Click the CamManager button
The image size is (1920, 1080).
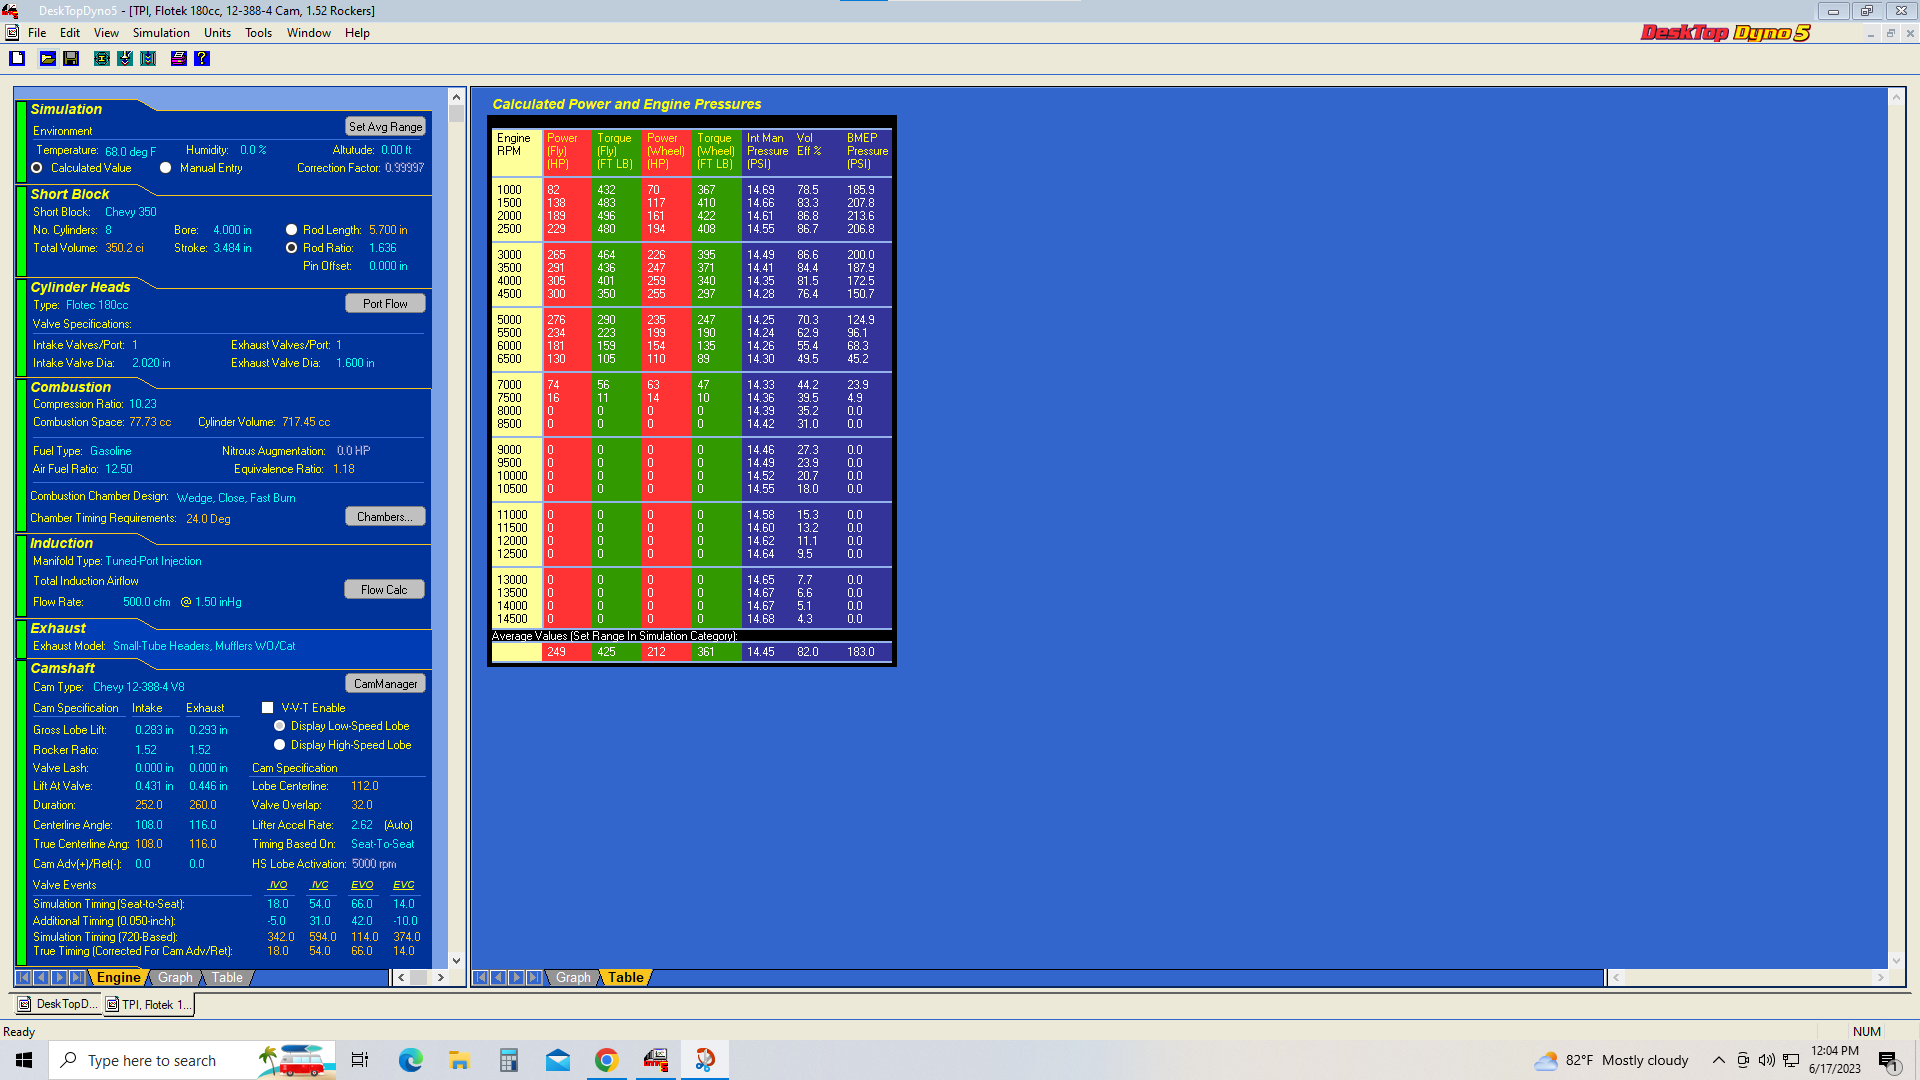[x=385, y=684]
